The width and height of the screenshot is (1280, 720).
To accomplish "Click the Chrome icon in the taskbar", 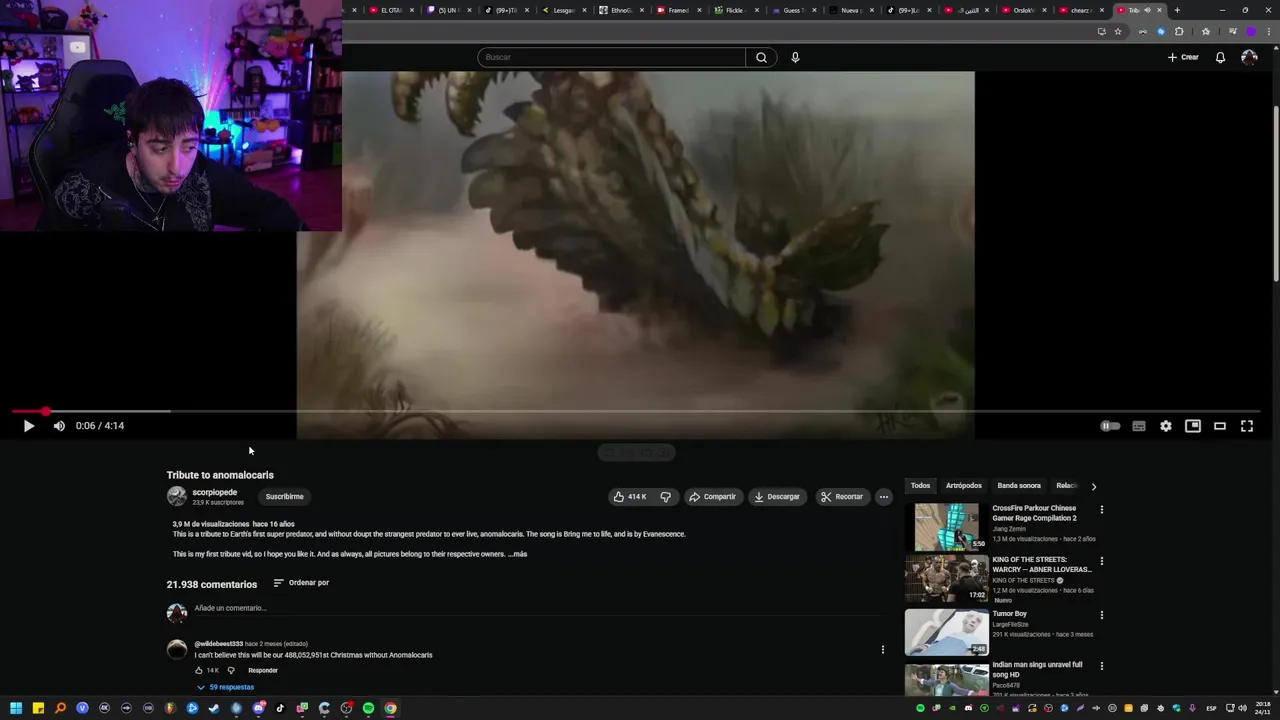I will (390, 708).
